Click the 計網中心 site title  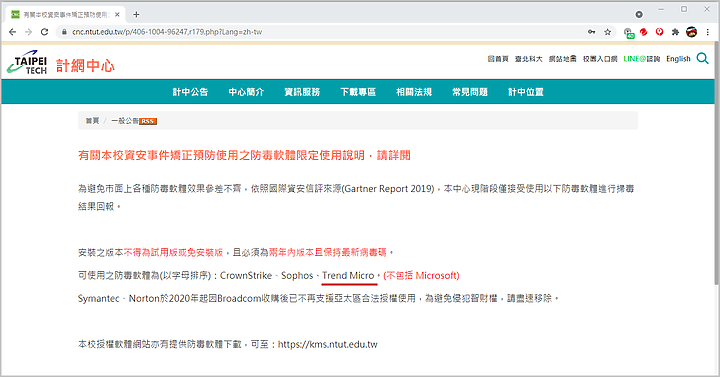pos(85,66)
